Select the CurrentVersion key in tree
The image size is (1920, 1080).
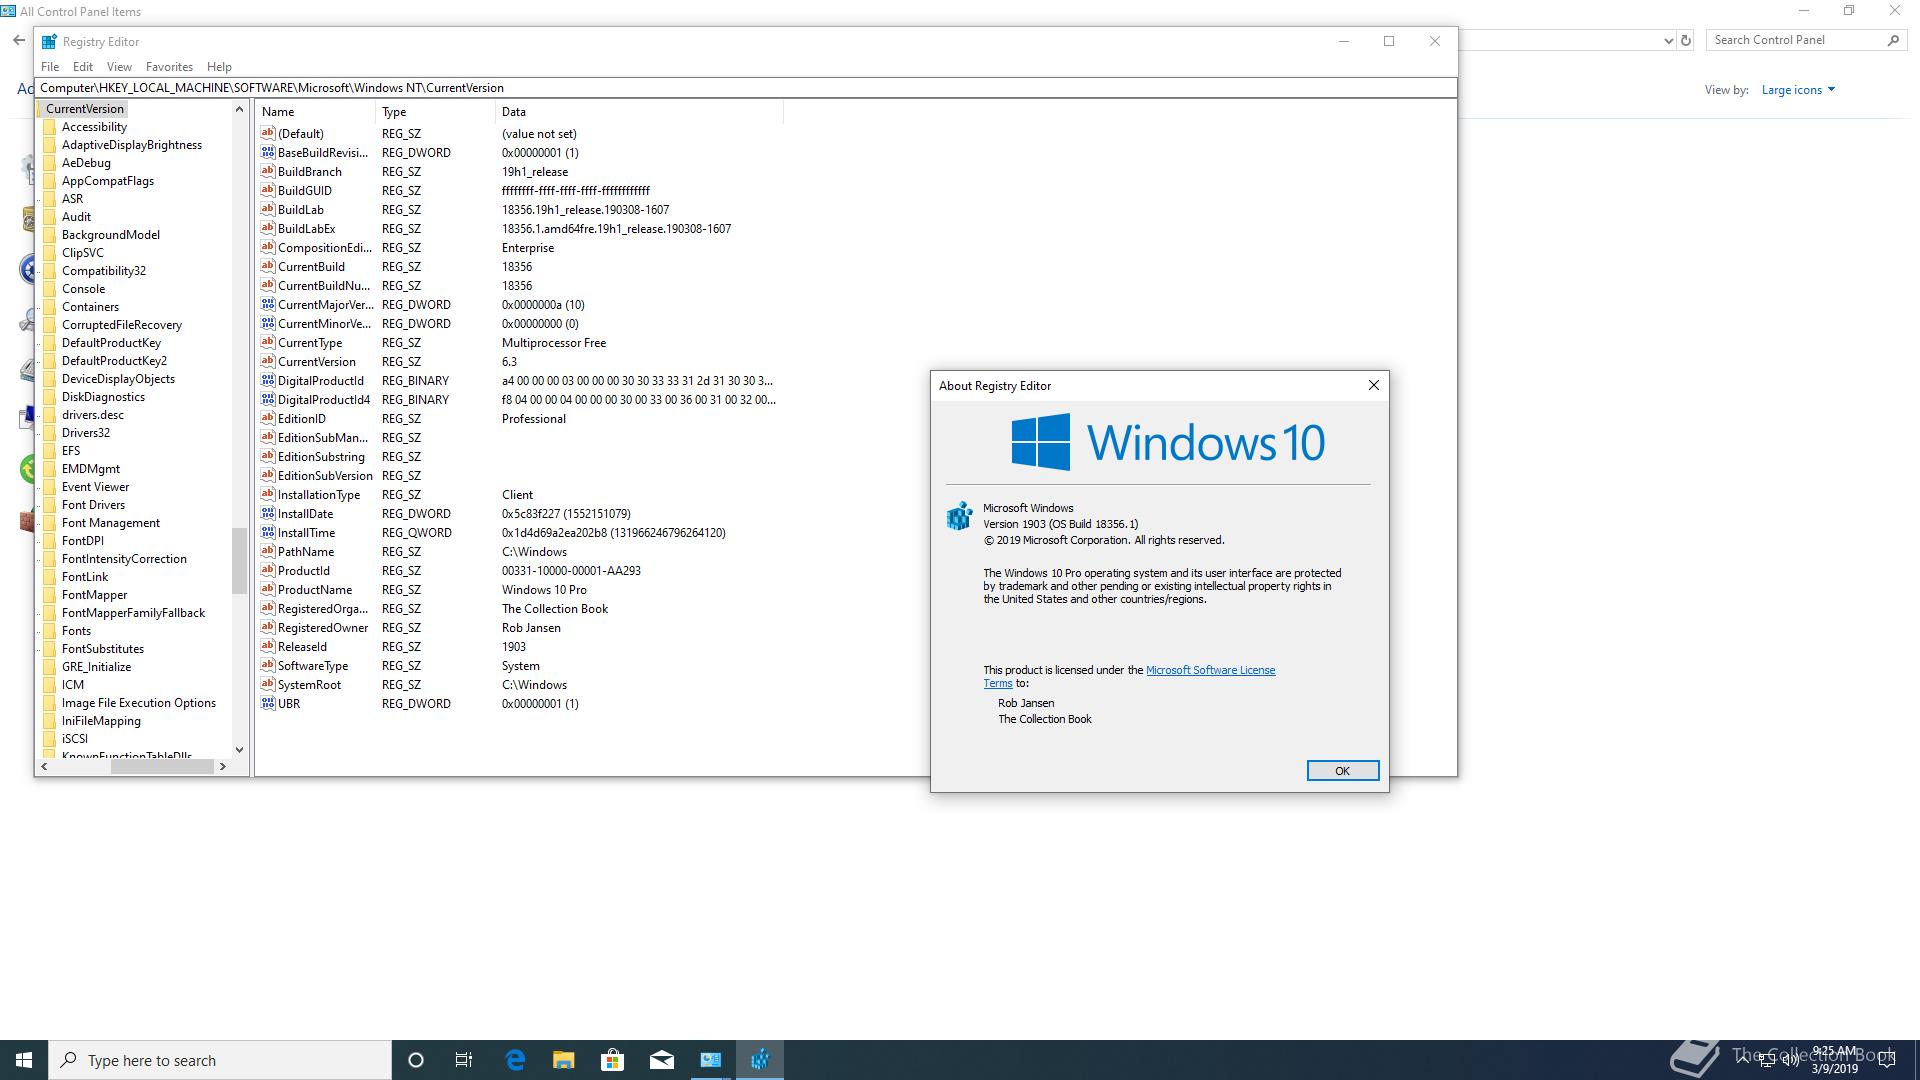(85, 109)
